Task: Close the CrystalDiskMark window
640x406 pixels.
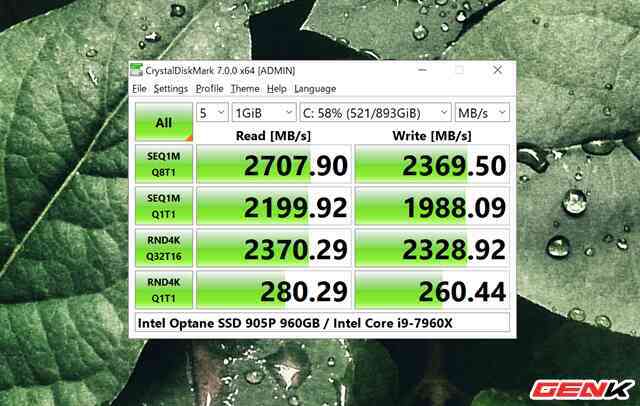Action: 497,70
